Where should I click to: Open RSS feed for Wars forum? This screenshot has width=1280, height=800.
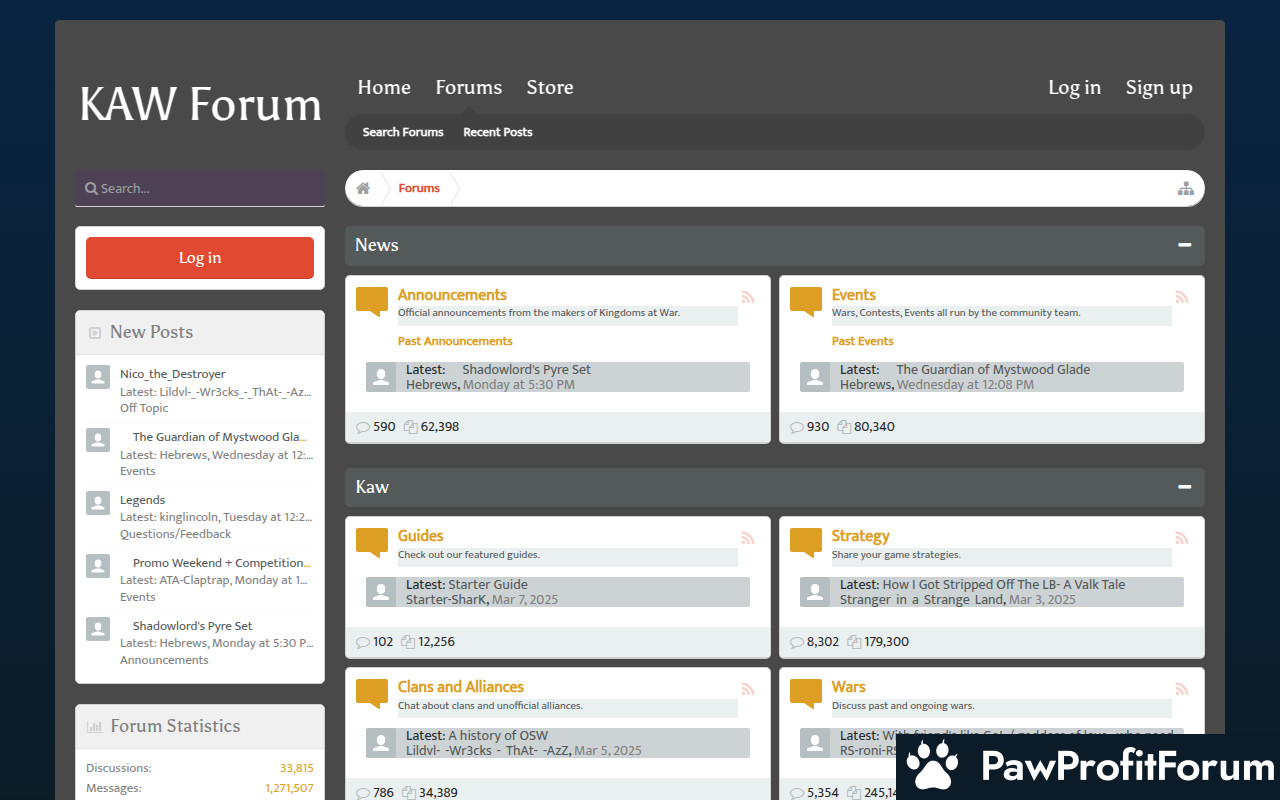pyautogui.click(x=1182, y=689)
